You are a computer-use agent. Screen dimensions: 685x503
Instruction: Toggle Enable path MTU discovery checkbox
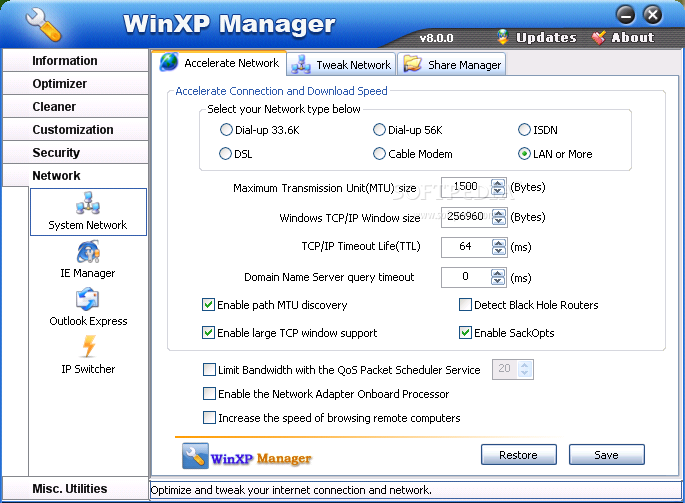pyautogui.click(x=208, y=305)
